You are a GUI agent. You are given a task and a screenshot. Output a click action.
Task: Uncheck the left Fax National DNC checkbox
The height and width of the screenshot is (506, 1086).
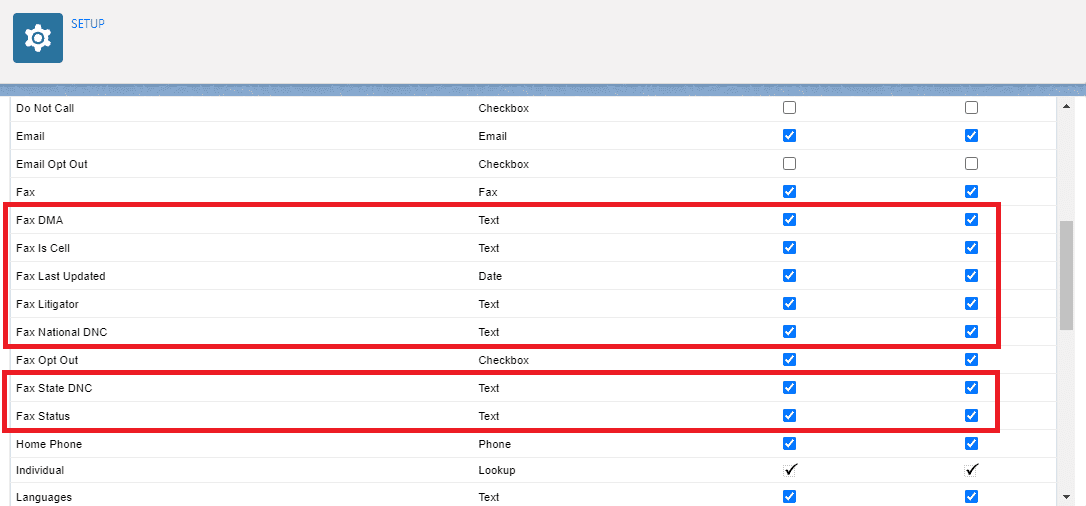[789, 332]
